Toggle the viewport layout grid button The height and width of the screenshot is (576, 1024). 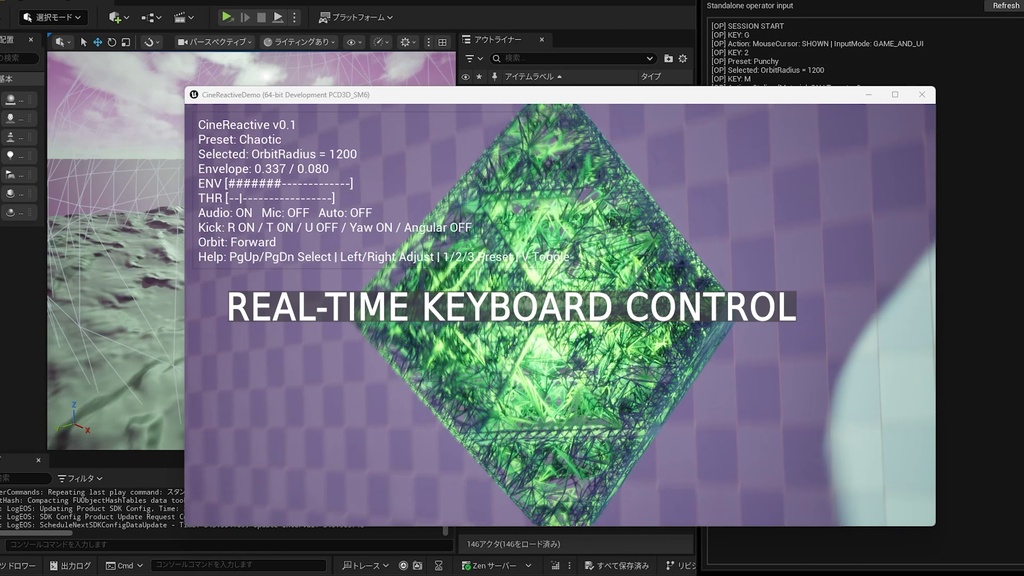pos(443,42)
